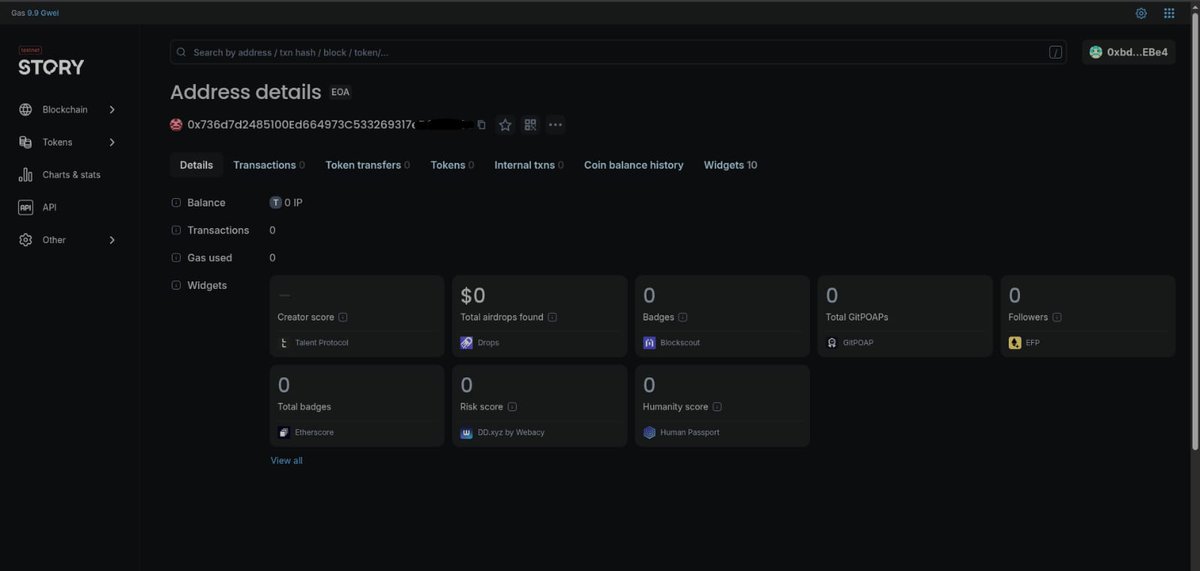This screenshot has width=1200, height=571.
Task: Expand the Blockchain menu chevron
Action: 112,109
